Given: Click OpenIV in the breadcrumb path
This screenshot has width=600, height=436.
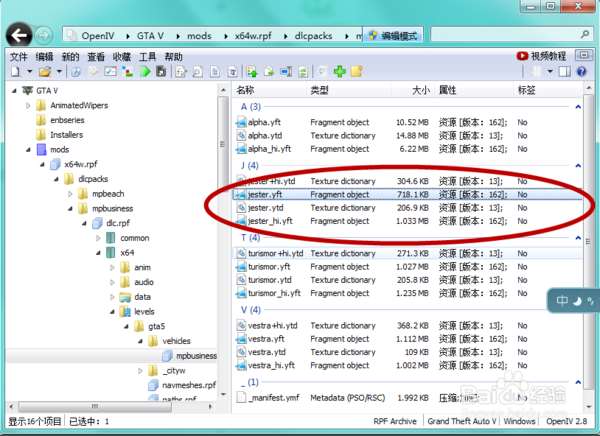Looking at the screenshot, I should tap(98, 36).
